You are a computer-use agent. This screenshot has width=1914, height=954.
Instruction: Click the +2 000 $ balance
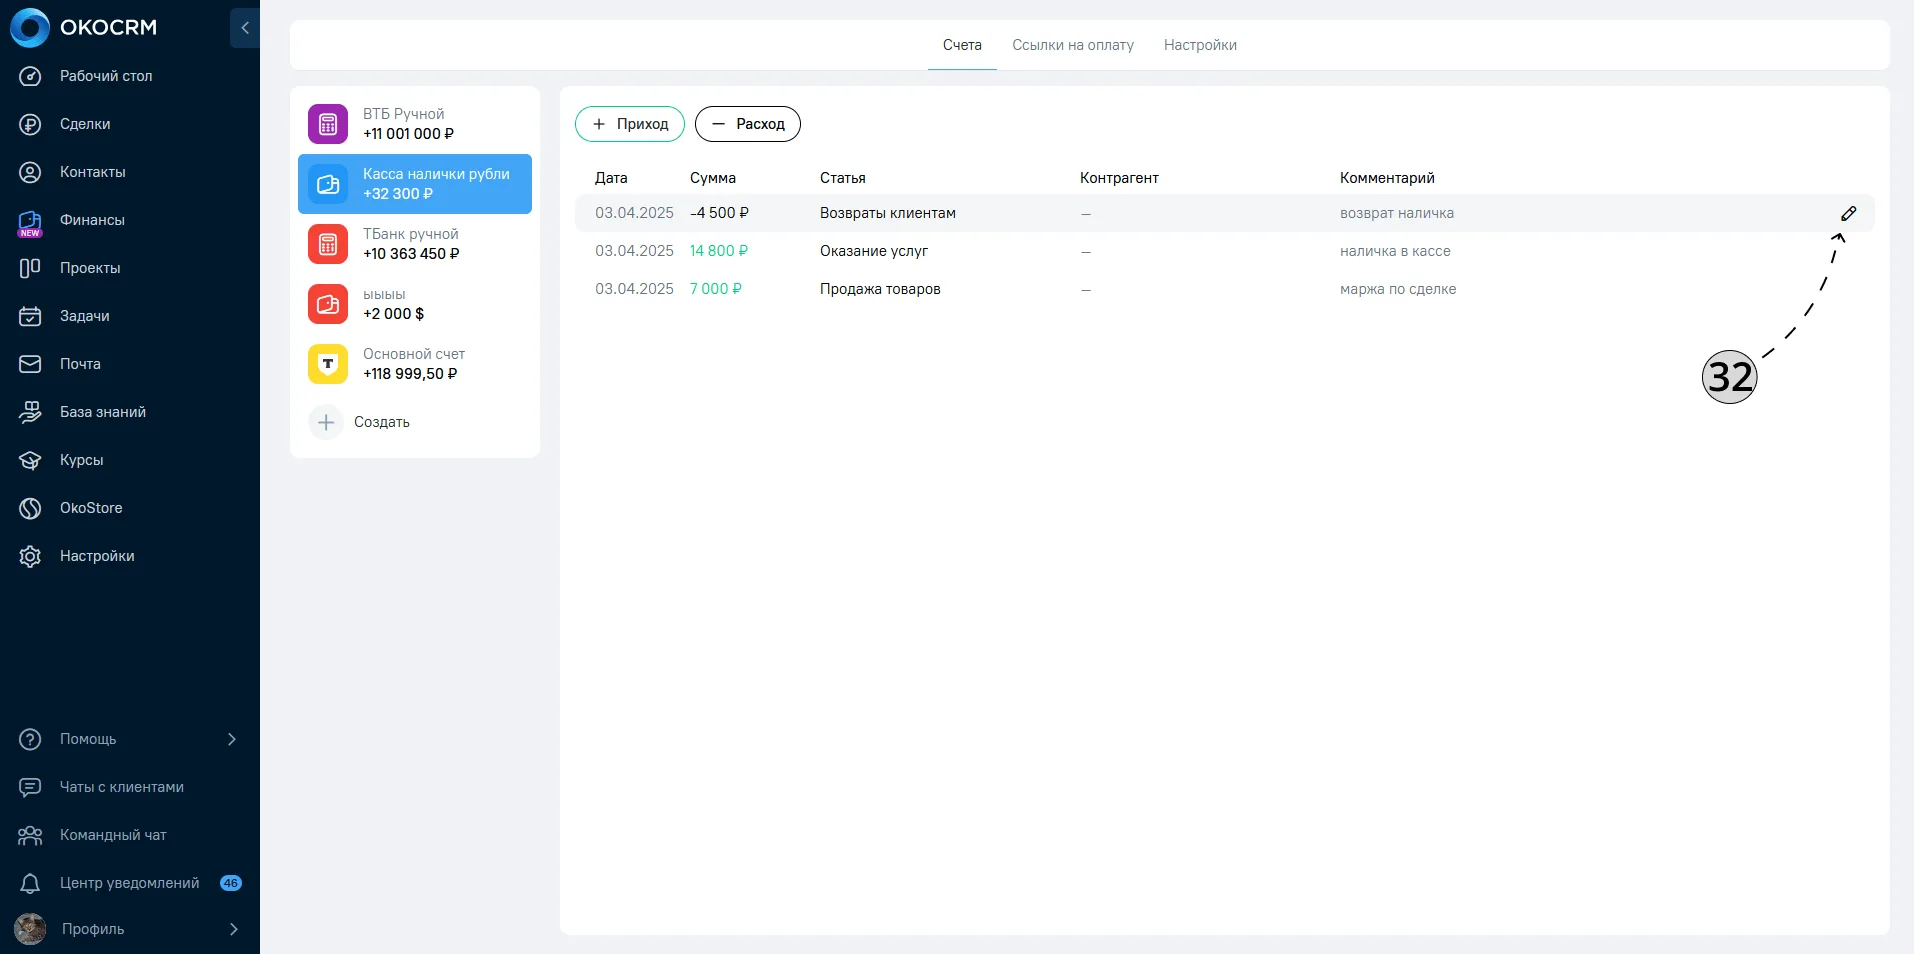pyautogui.click(x=393, y=314)
